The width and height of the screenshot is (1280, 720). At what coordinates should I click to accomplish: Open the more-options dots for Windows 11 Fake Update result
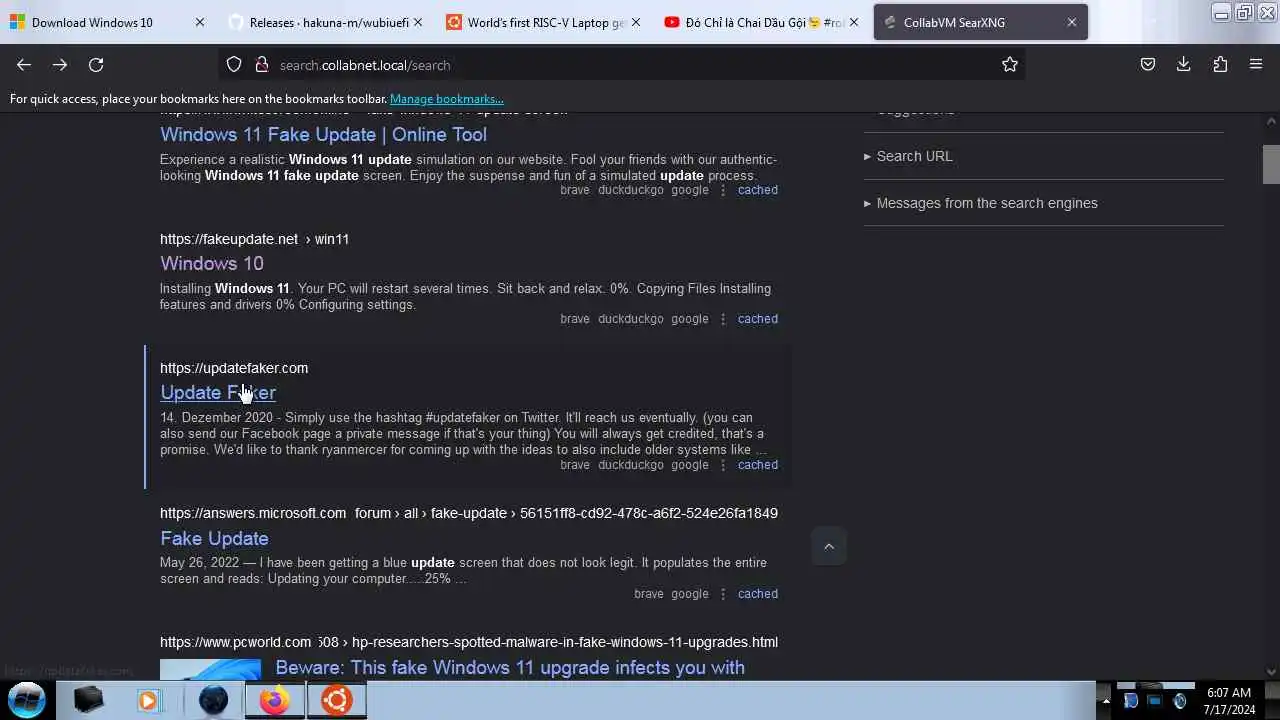[723, 190]
